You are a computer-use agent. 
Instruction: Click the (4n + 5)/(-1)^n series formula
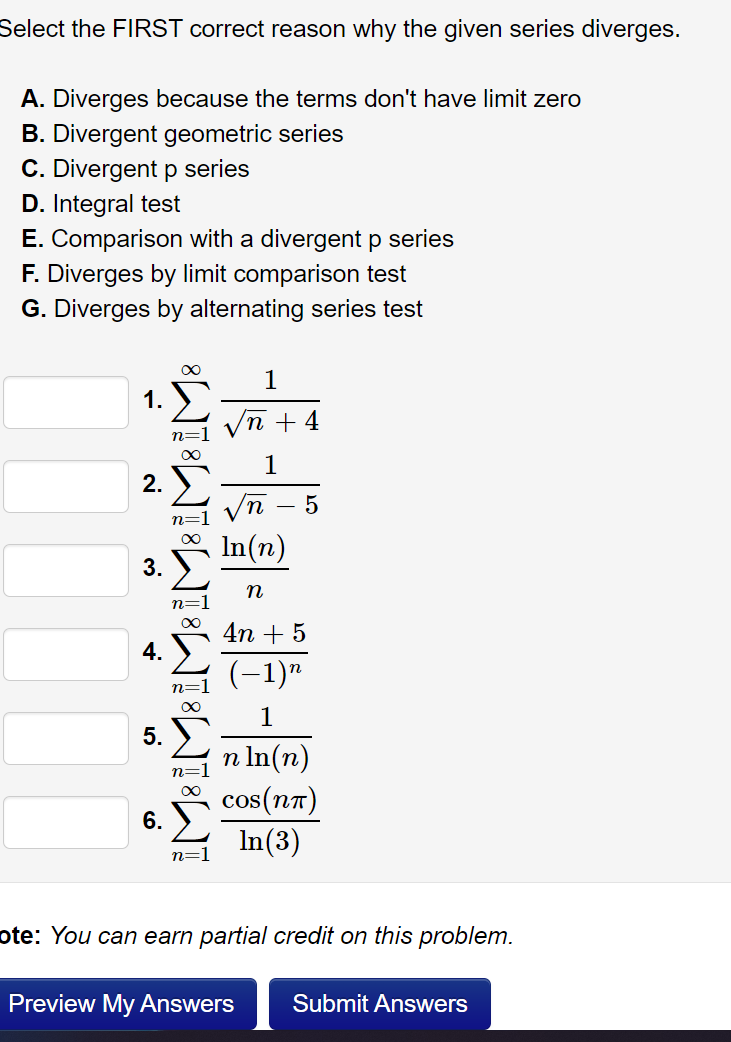coord(239,655)
